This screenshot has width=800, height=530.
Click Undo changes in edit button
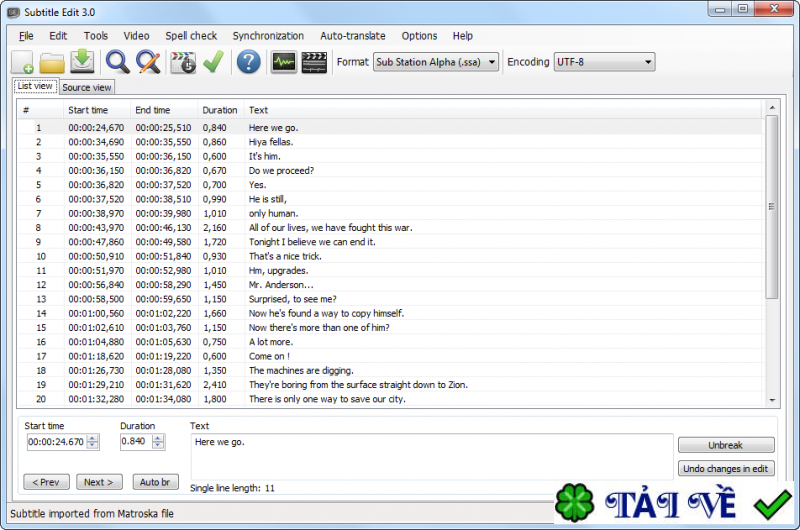(x=726, y=468)
